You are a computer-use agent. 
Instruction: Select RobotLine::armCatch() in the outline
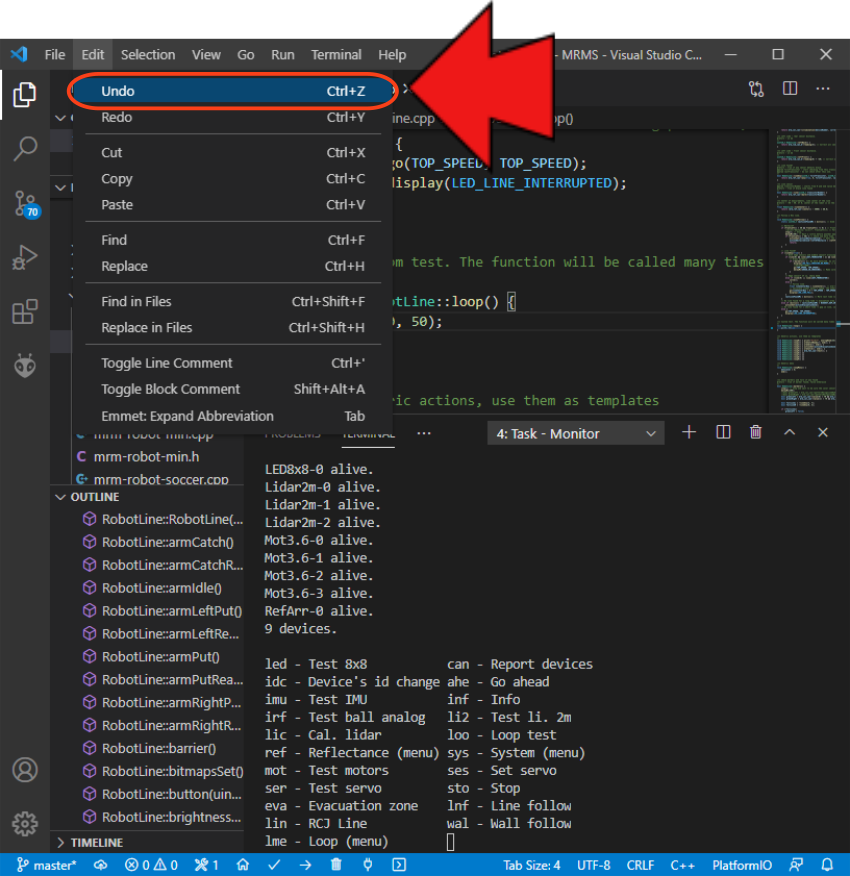coord(167,542)
